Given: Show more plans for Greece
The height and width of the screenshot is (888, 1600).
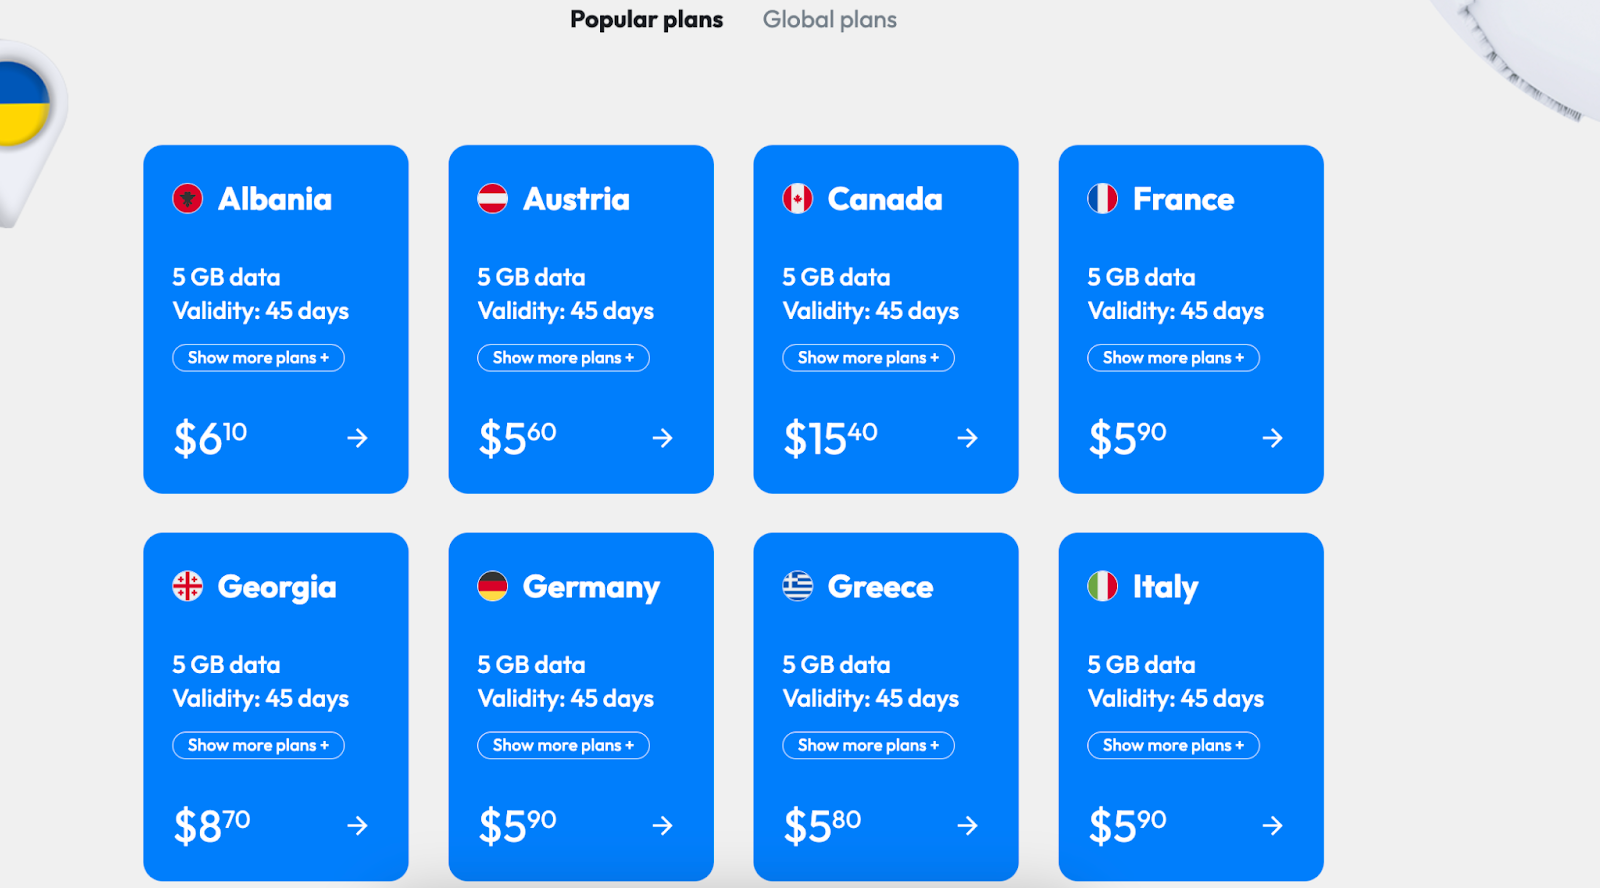Looking at the screenshot, I should coord(868,745).
